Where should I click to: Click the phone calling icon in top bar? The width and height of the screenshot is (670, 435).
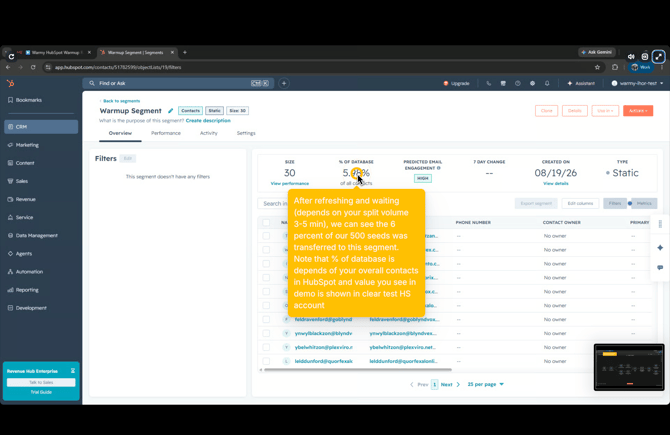point(488,83)
